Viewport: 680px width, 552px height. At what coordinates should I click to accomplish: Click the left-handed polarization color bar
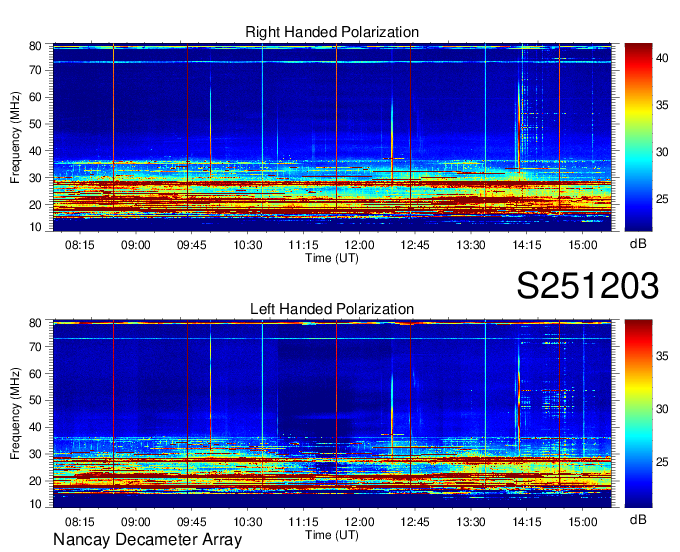coord(638,414)
